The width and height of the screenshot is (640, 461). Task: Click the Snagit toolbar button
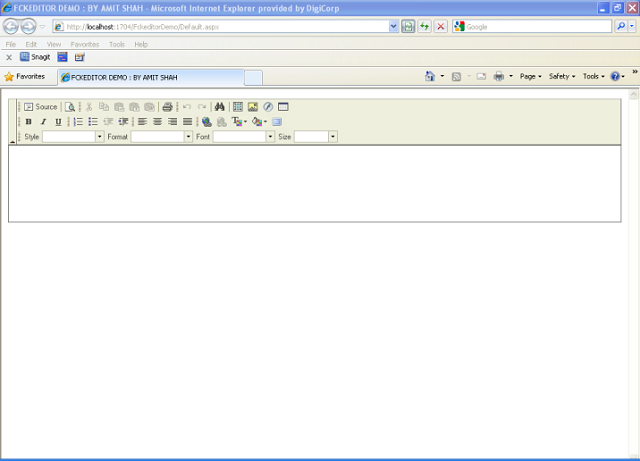pos(36,57)
